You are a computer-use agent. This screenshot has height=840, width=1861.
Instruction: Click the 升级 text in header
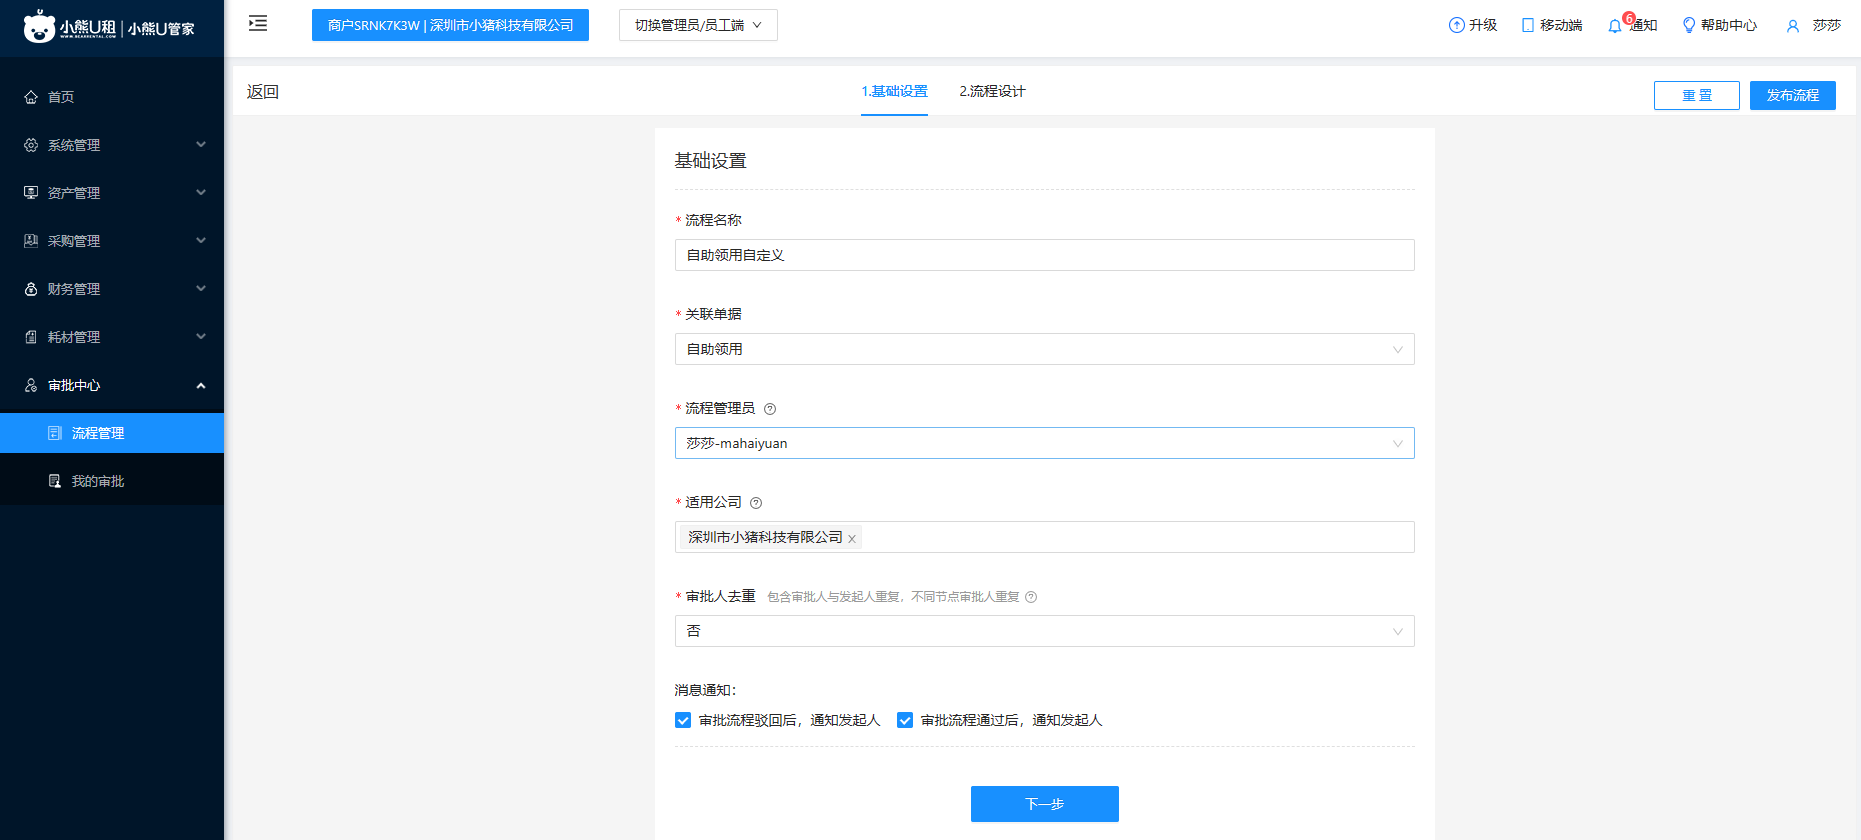pyautogui.click(x=1483, y=25)
